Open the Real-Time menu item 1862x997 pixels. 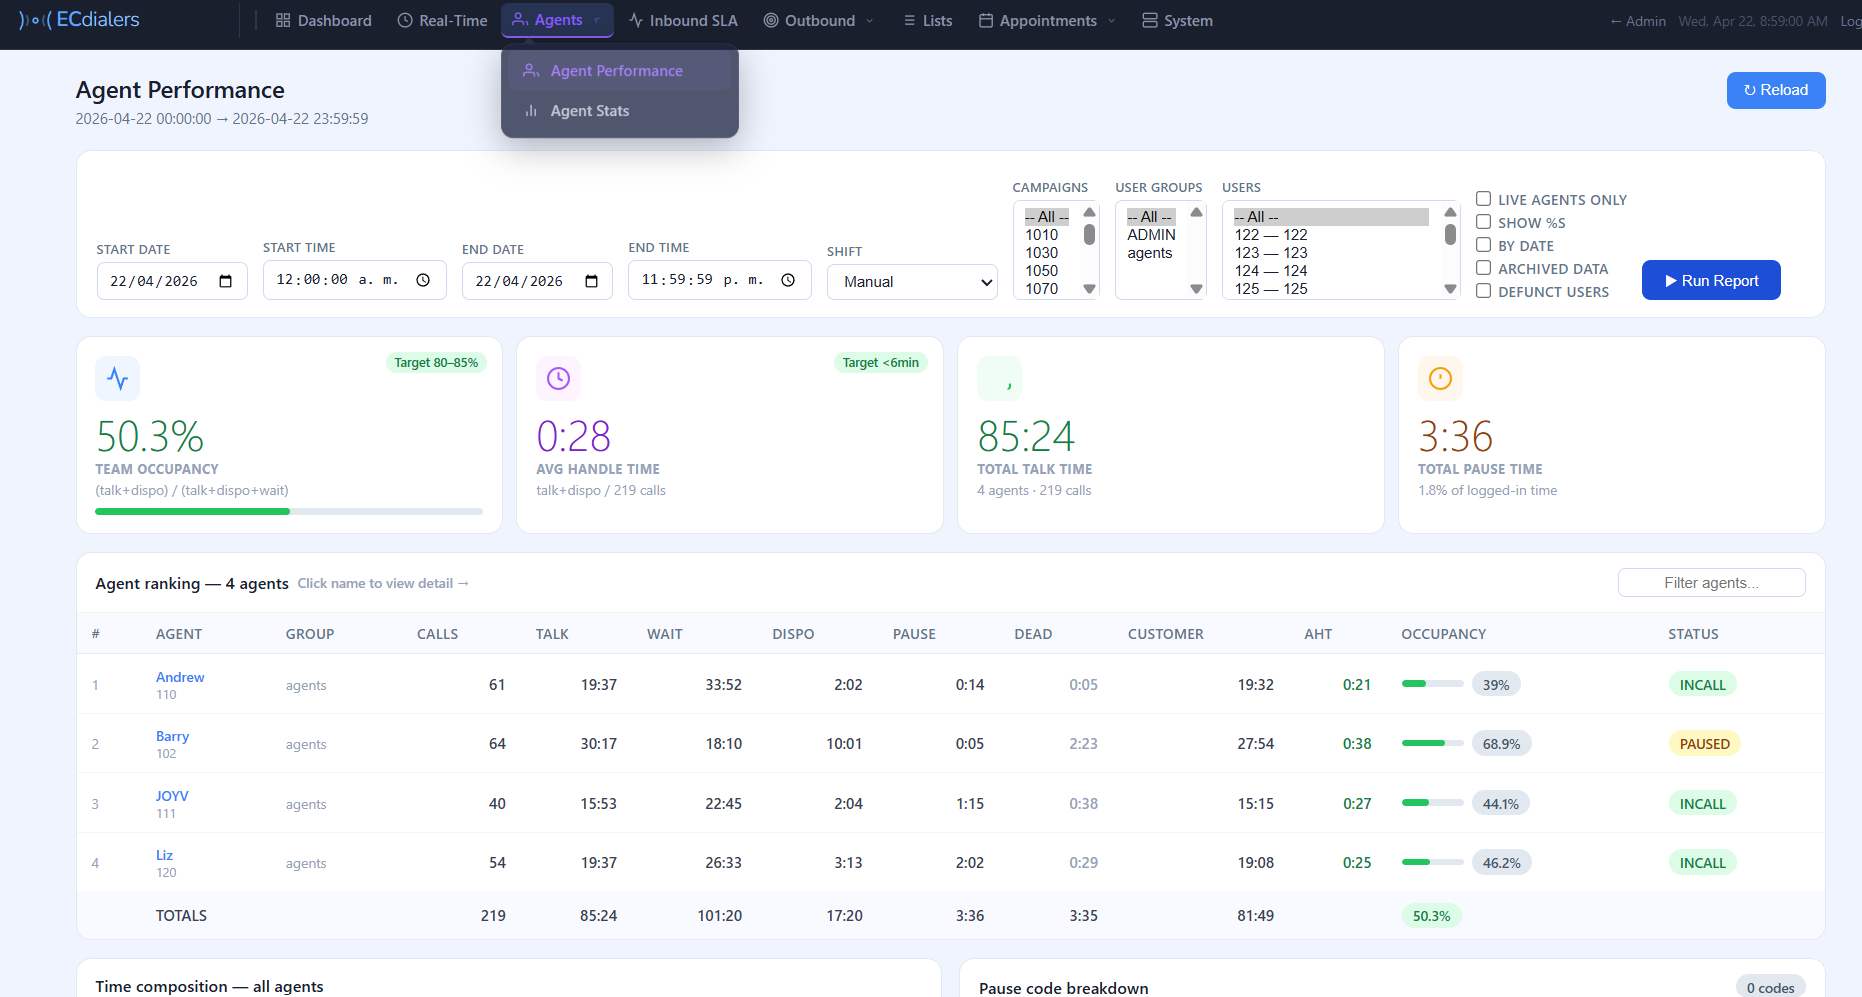click(442, 20)
